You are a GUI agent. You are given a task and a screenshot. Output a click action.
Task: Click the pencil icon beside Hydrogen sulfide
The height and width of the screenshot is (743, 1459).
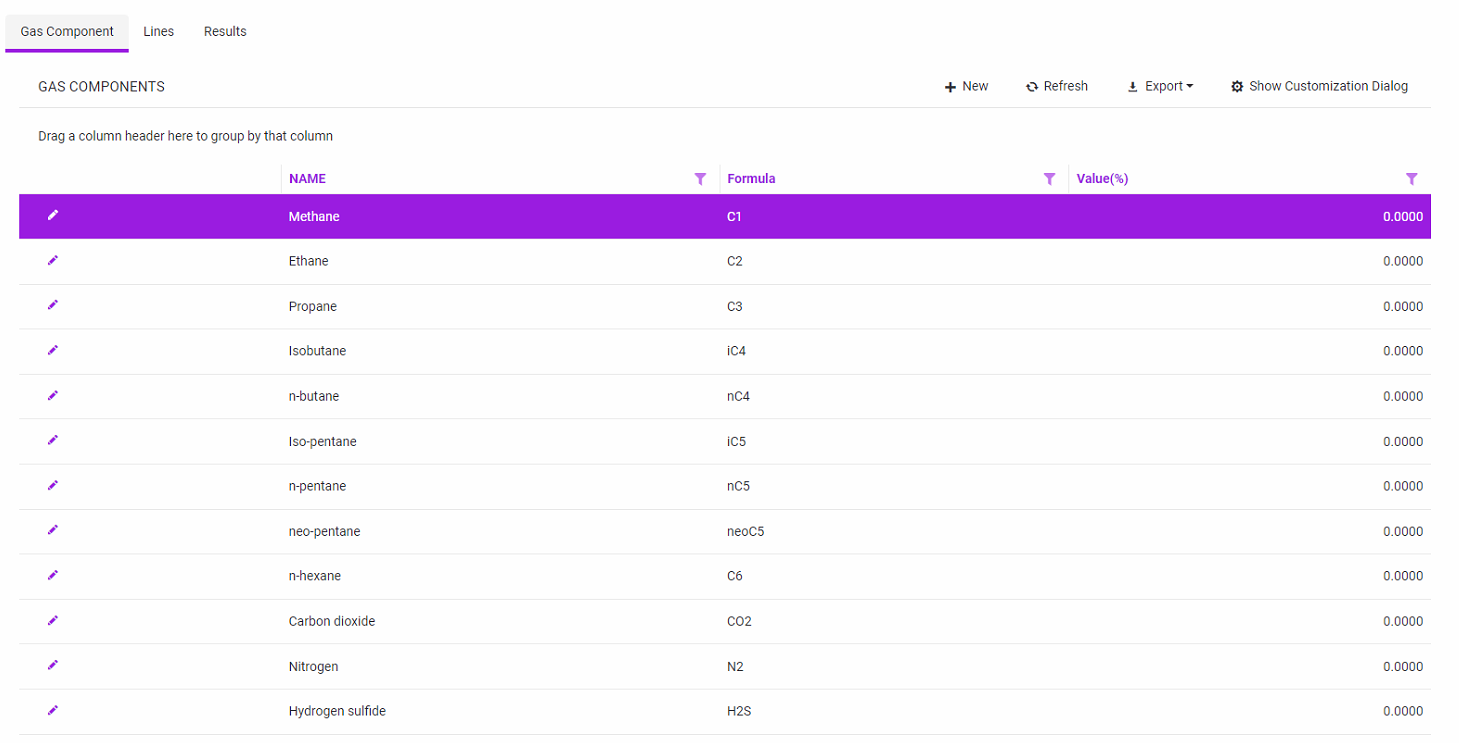tap(53, 710)
